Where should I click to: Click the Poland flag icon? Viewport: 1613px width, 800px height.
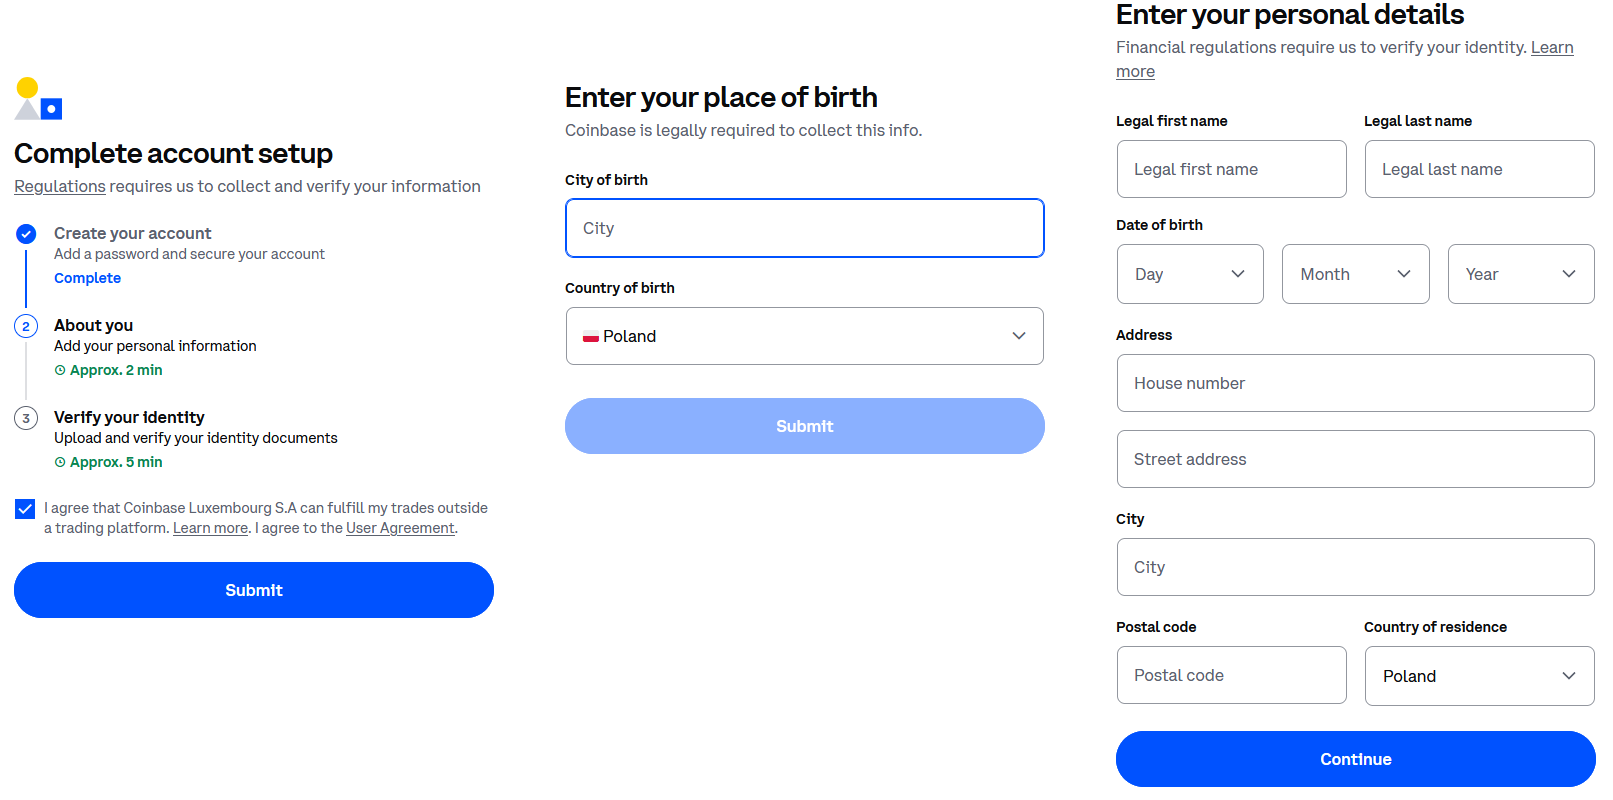tap(591, 337)
